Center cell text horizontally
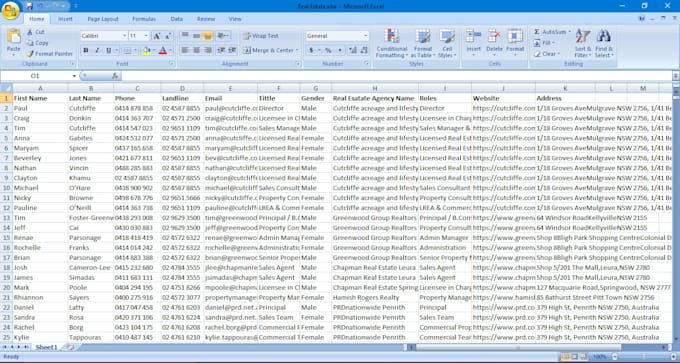 [196, 50]
